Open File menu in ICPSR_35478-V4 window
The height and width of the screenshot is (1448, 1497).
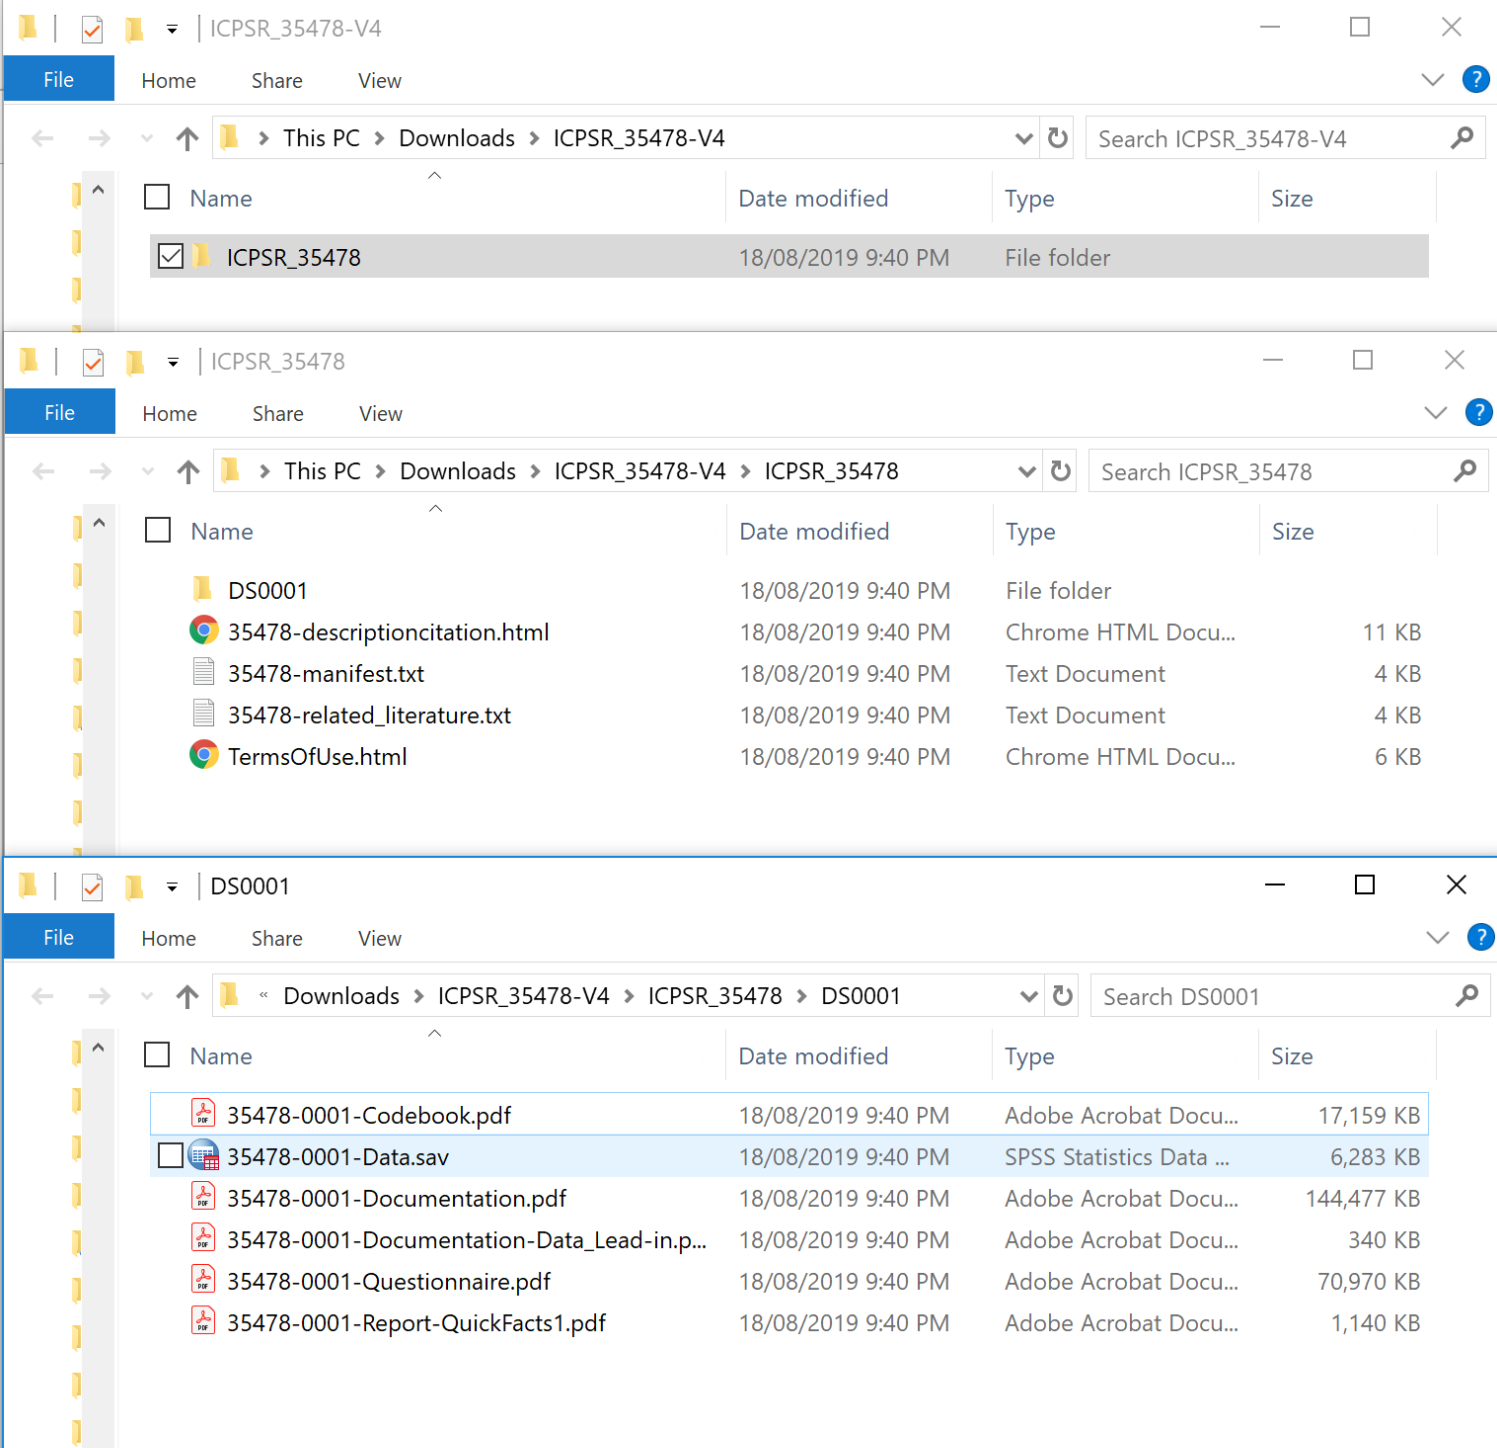[58, 79]
